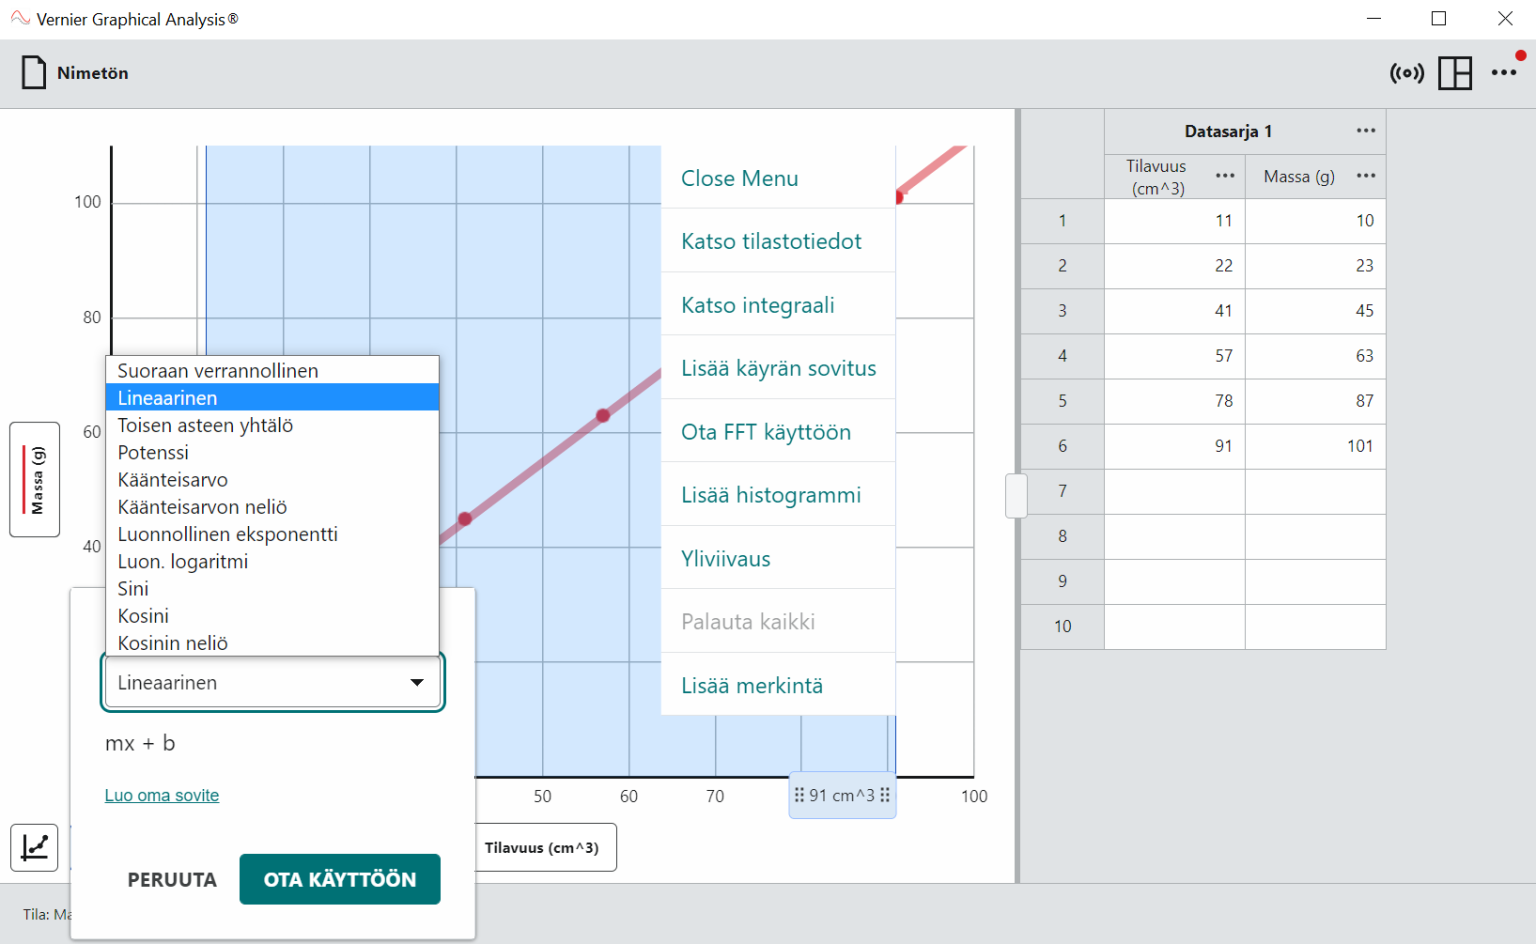The height and width of the screenshot is (944, 1536).
Task: Open the top-right more options menu
Action: coord(1504,73)
